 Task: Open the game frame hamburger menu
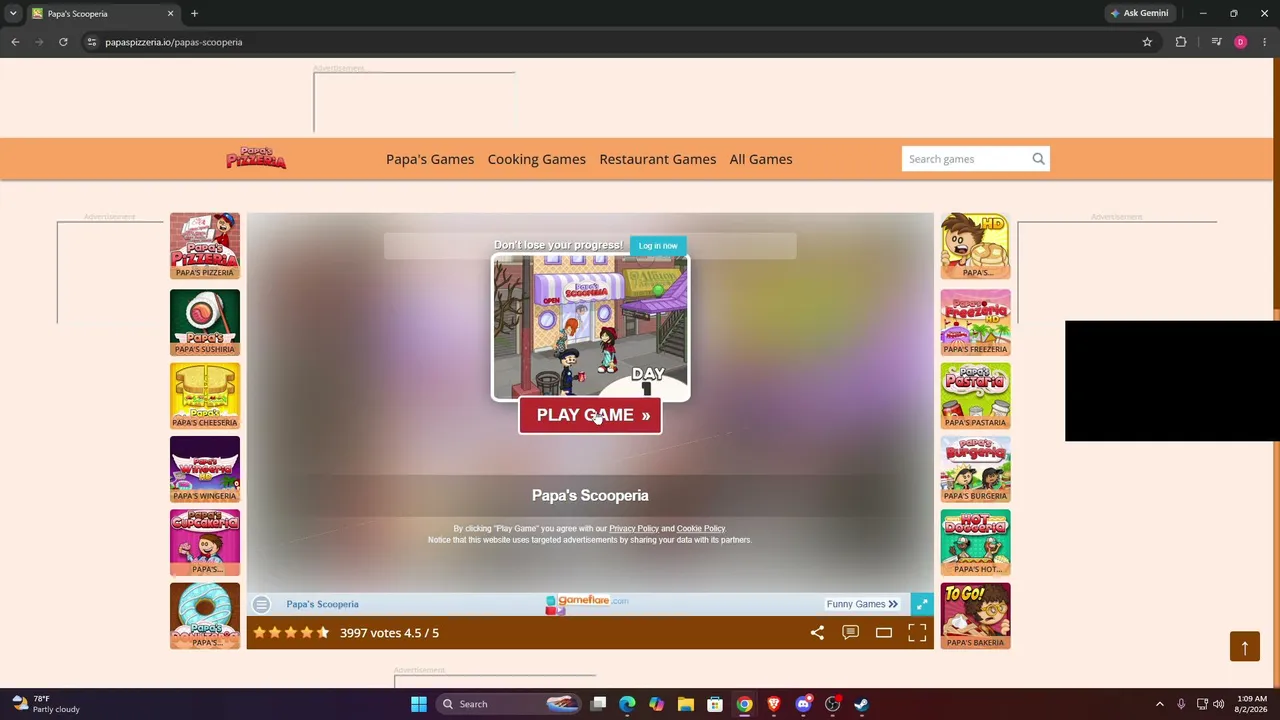(x=261, y=604)
